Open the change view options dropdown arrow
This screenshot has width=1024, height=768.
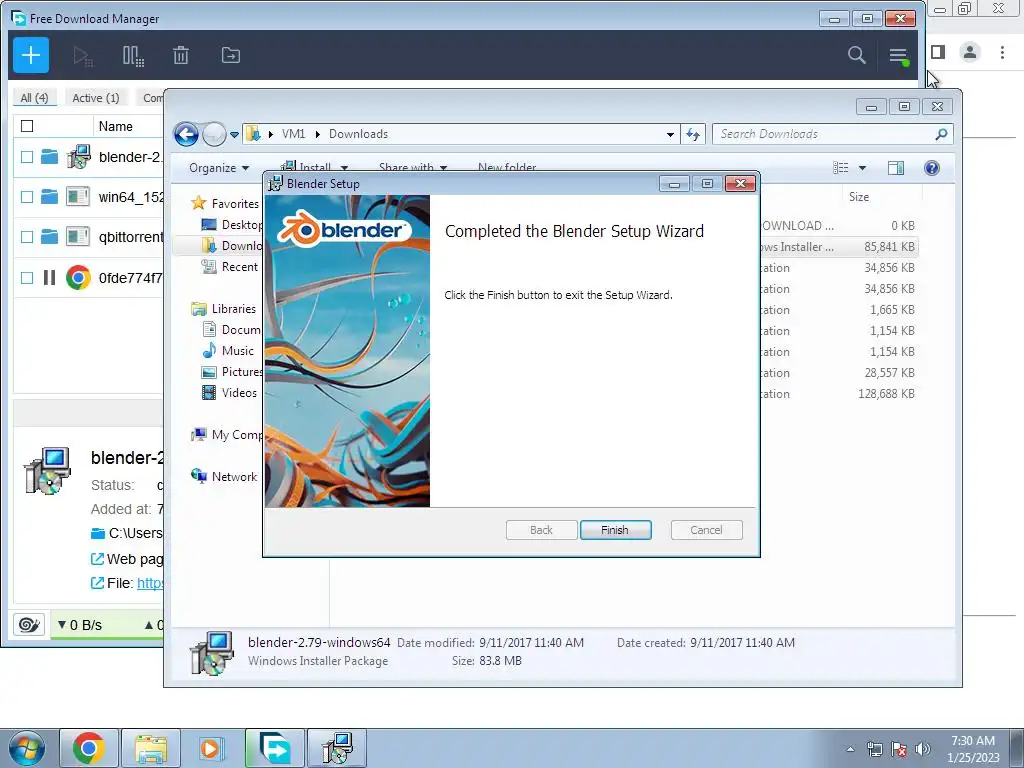coord(862,168)
